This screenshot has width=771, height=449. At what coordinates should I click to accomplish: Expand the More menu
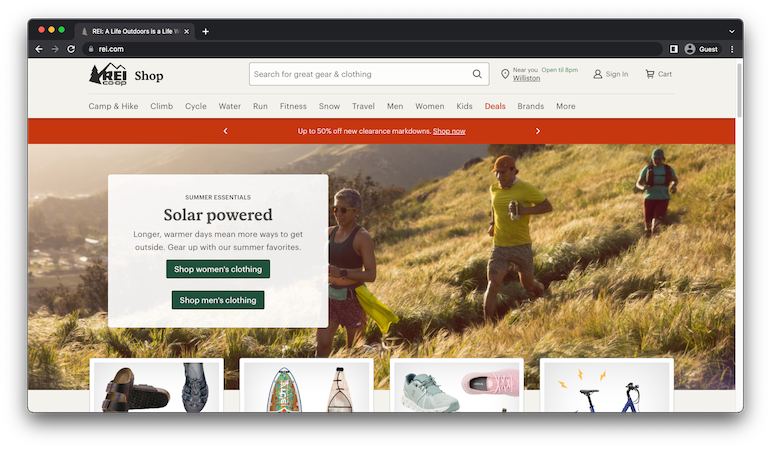click(x=565, y=106)
